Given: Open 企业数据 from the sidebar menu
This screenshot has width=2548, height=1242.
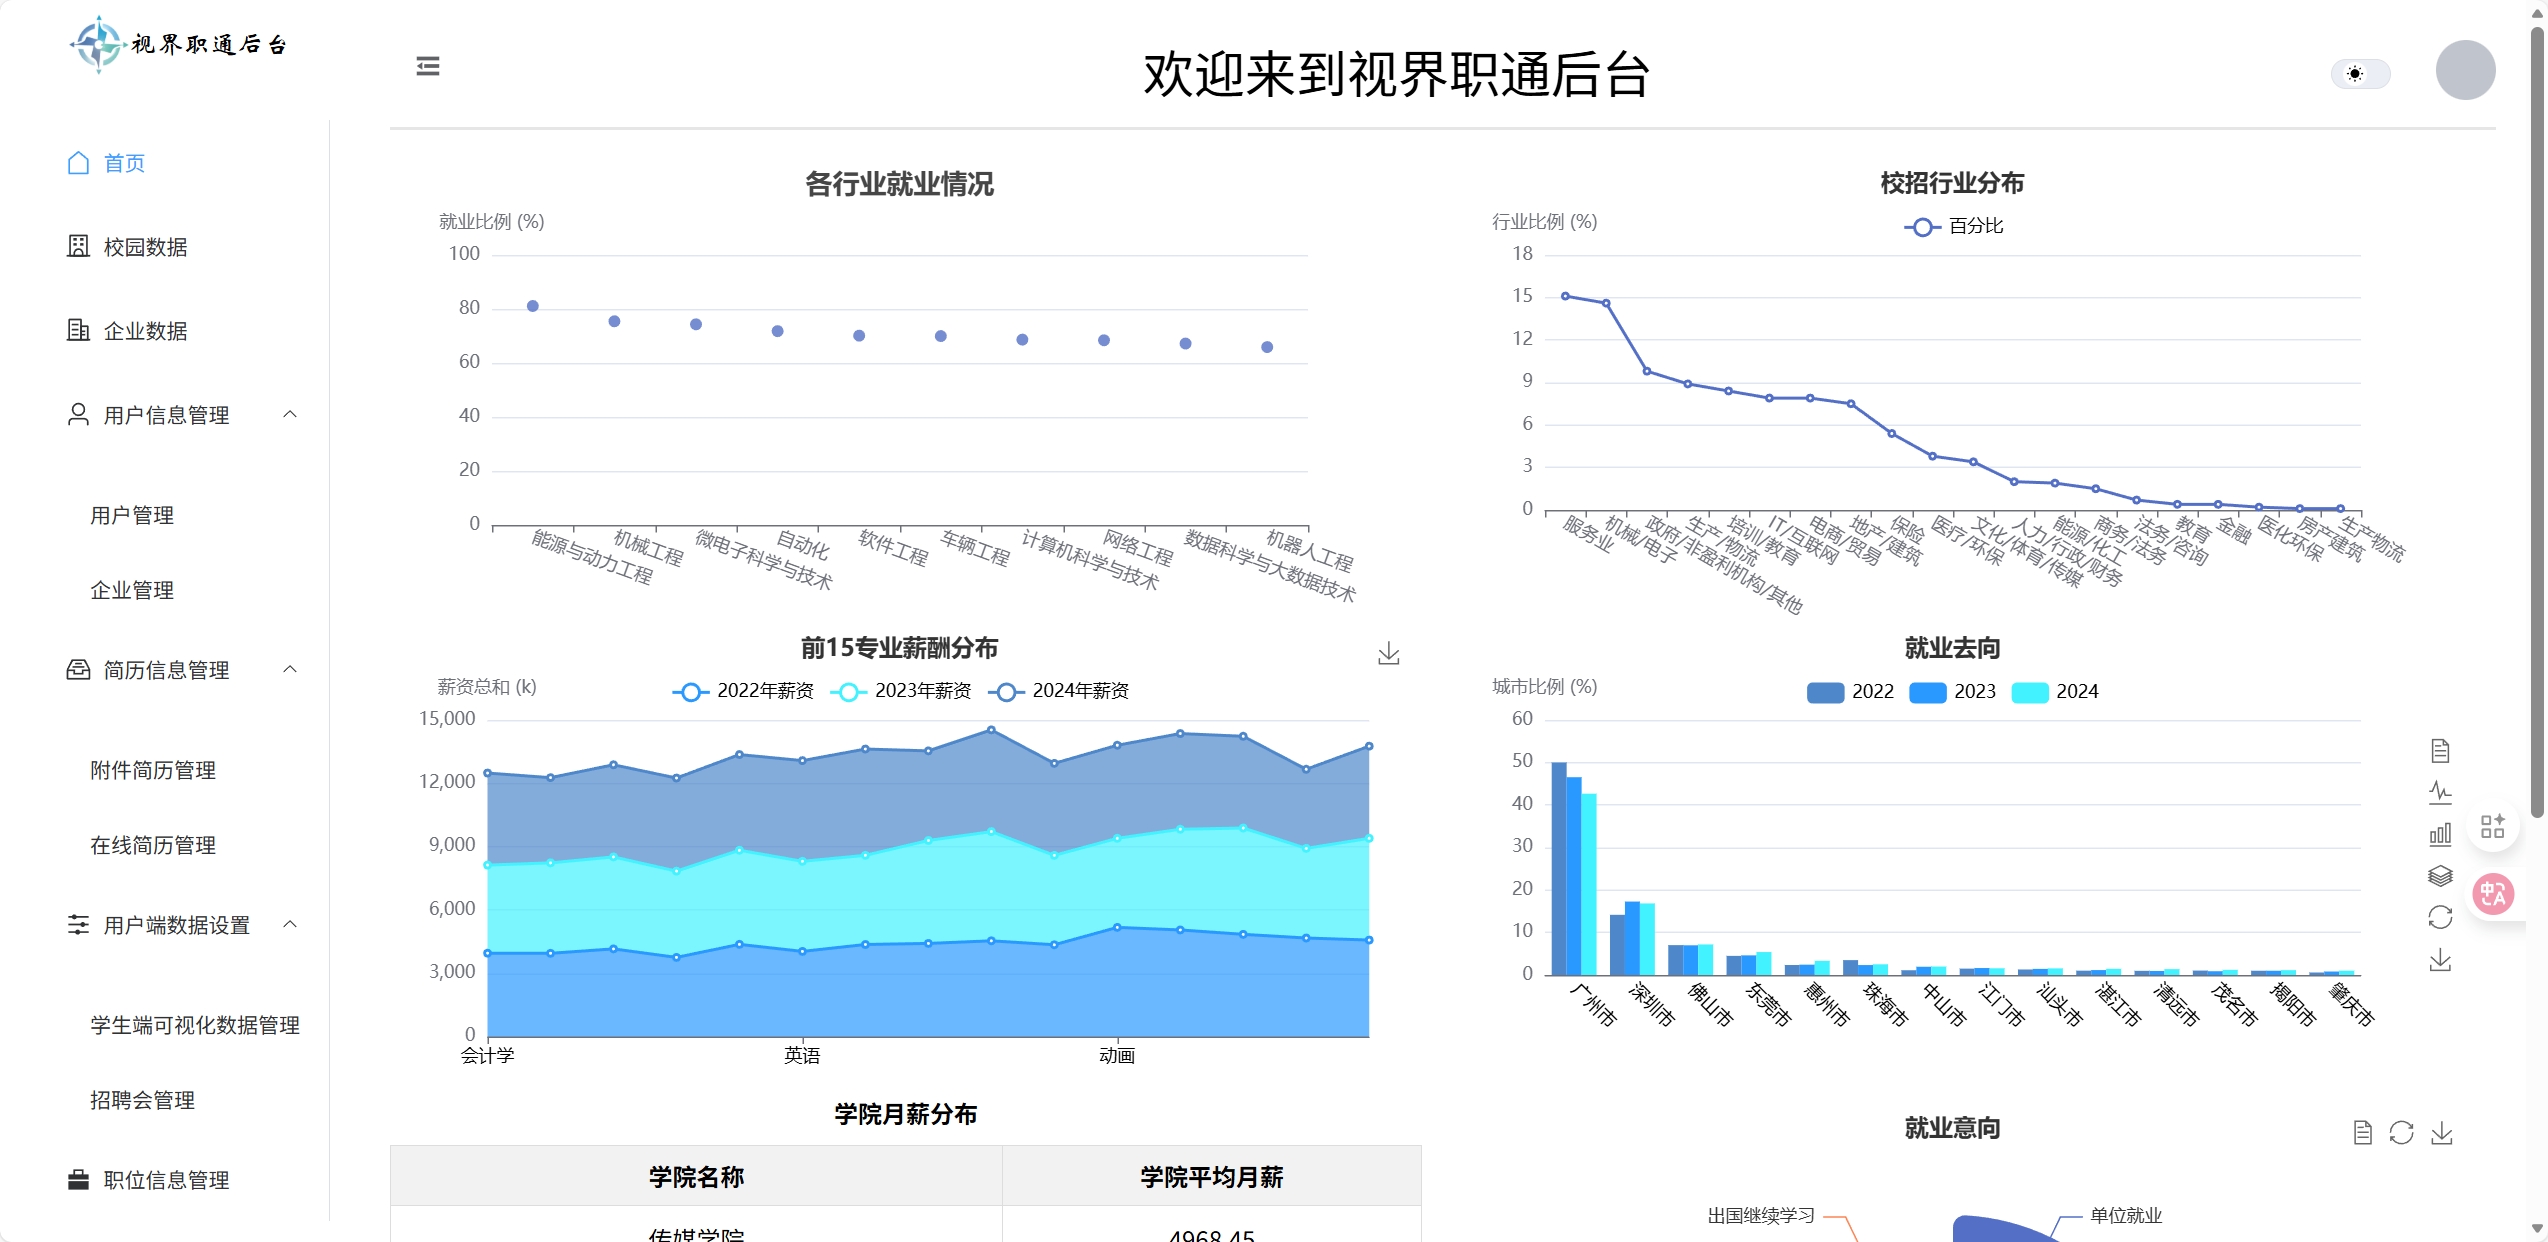Looking at the screenshot, I should coord(146,330).
